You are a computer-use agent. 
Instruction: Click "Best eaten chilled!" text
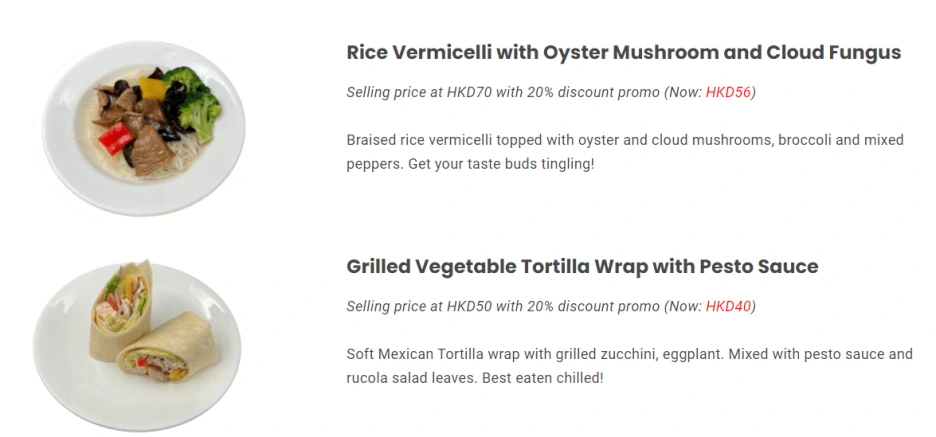pos(543,378)
